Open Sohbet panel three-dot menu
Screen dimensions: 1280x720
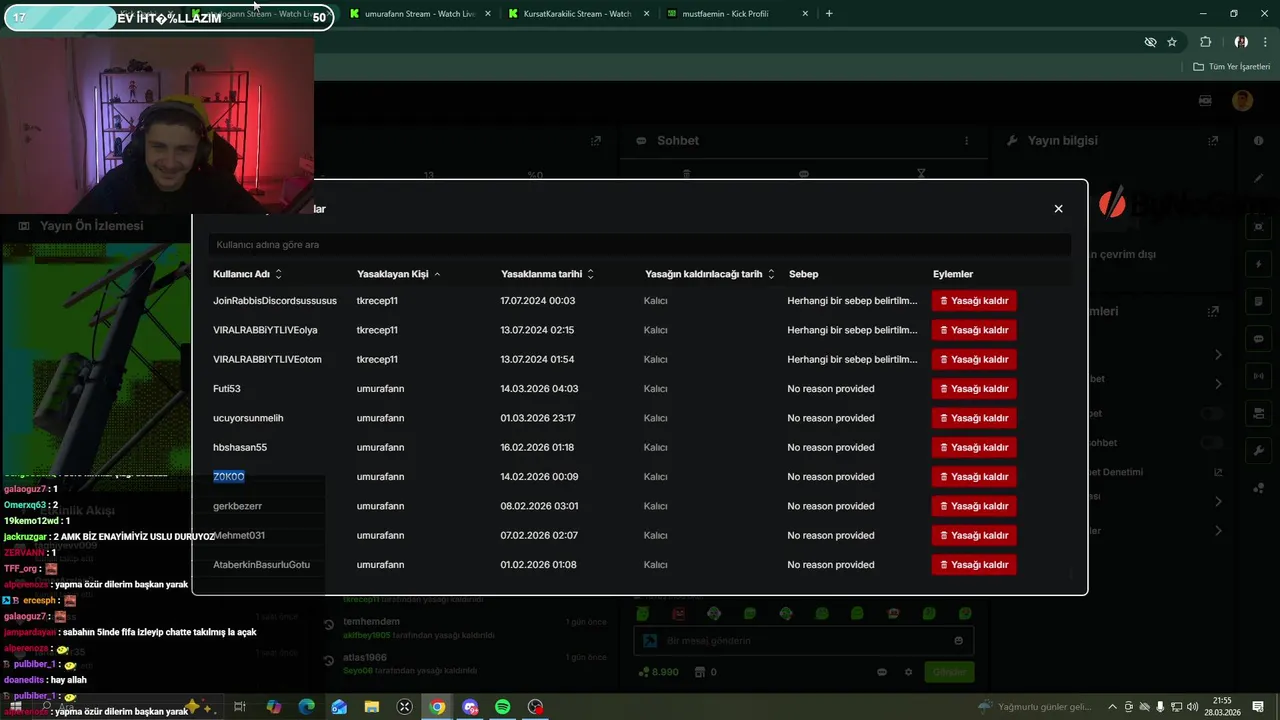click(966, 141)
